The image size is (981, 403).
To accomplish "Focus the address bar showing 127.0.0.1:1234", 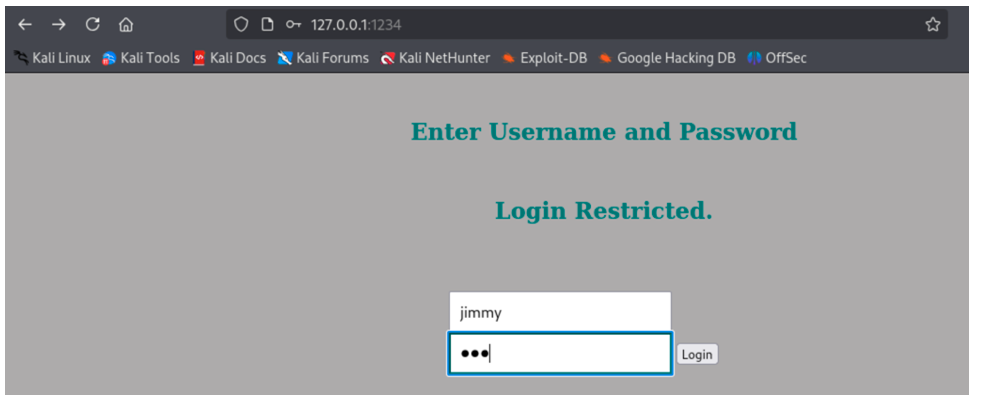I will click(587, 24).
